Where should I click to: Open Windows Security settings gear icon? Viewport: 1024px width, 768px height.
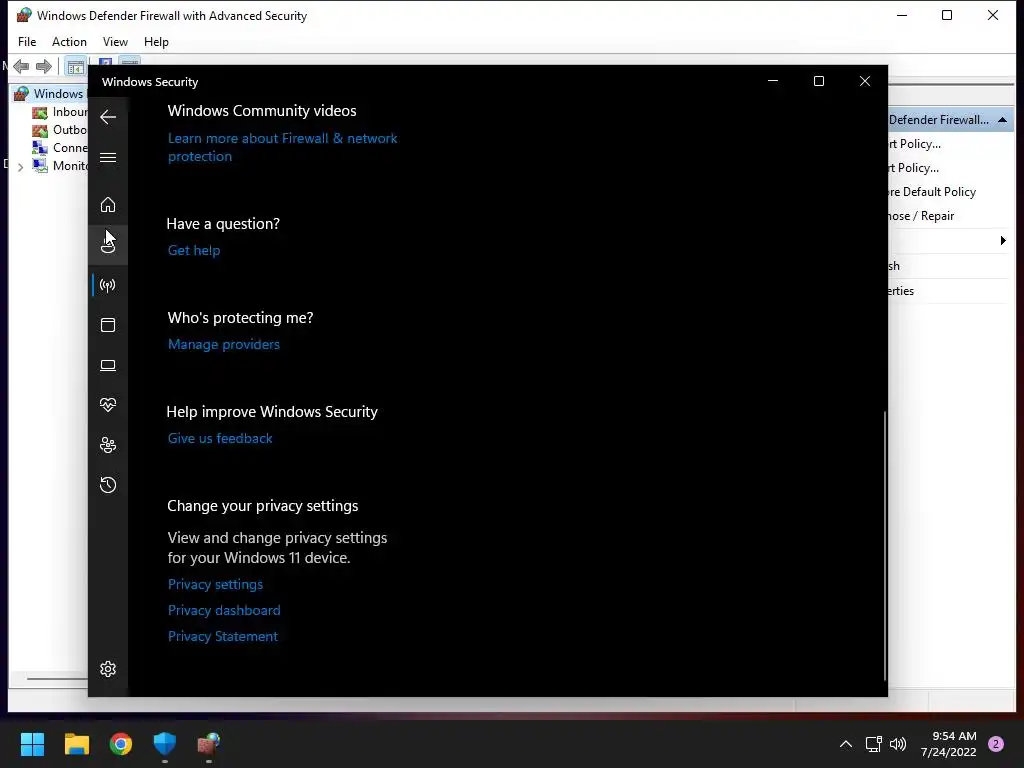pos(108,669)
